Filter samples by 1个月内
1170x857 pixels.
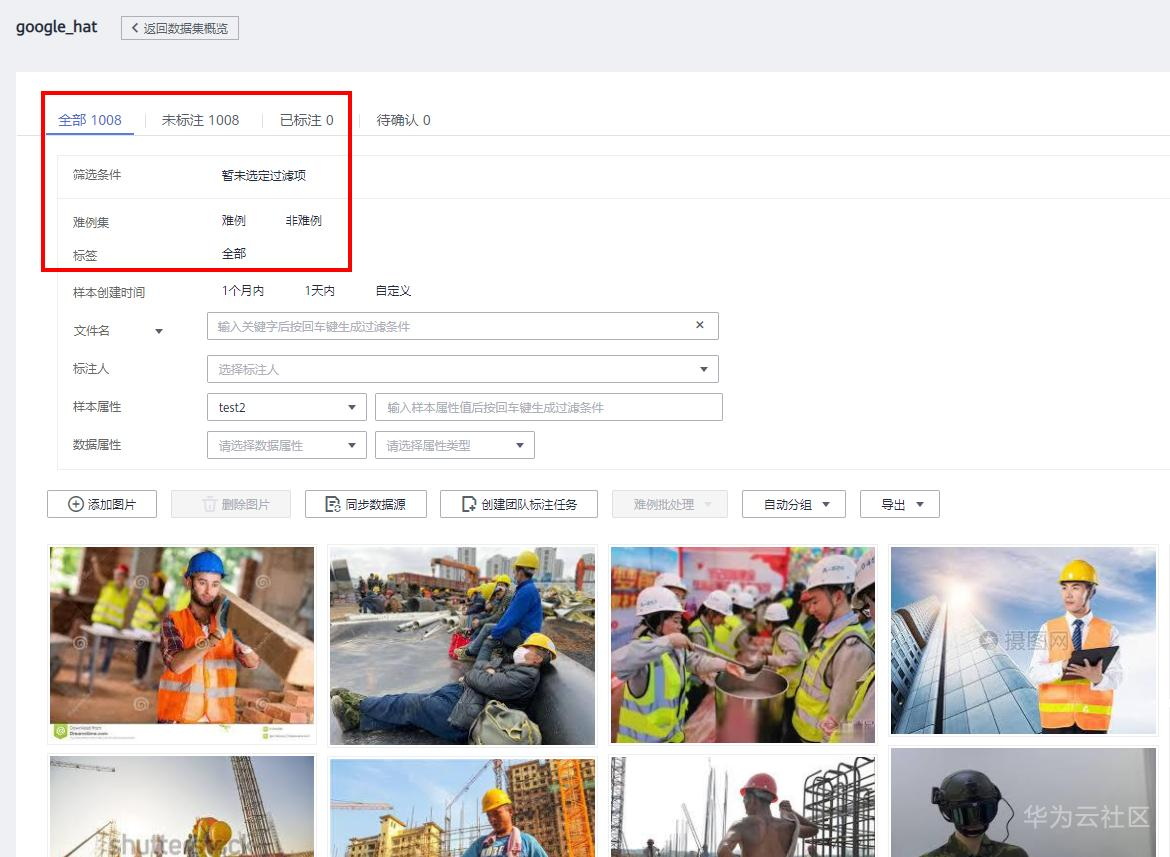click(x=243, y=291)
